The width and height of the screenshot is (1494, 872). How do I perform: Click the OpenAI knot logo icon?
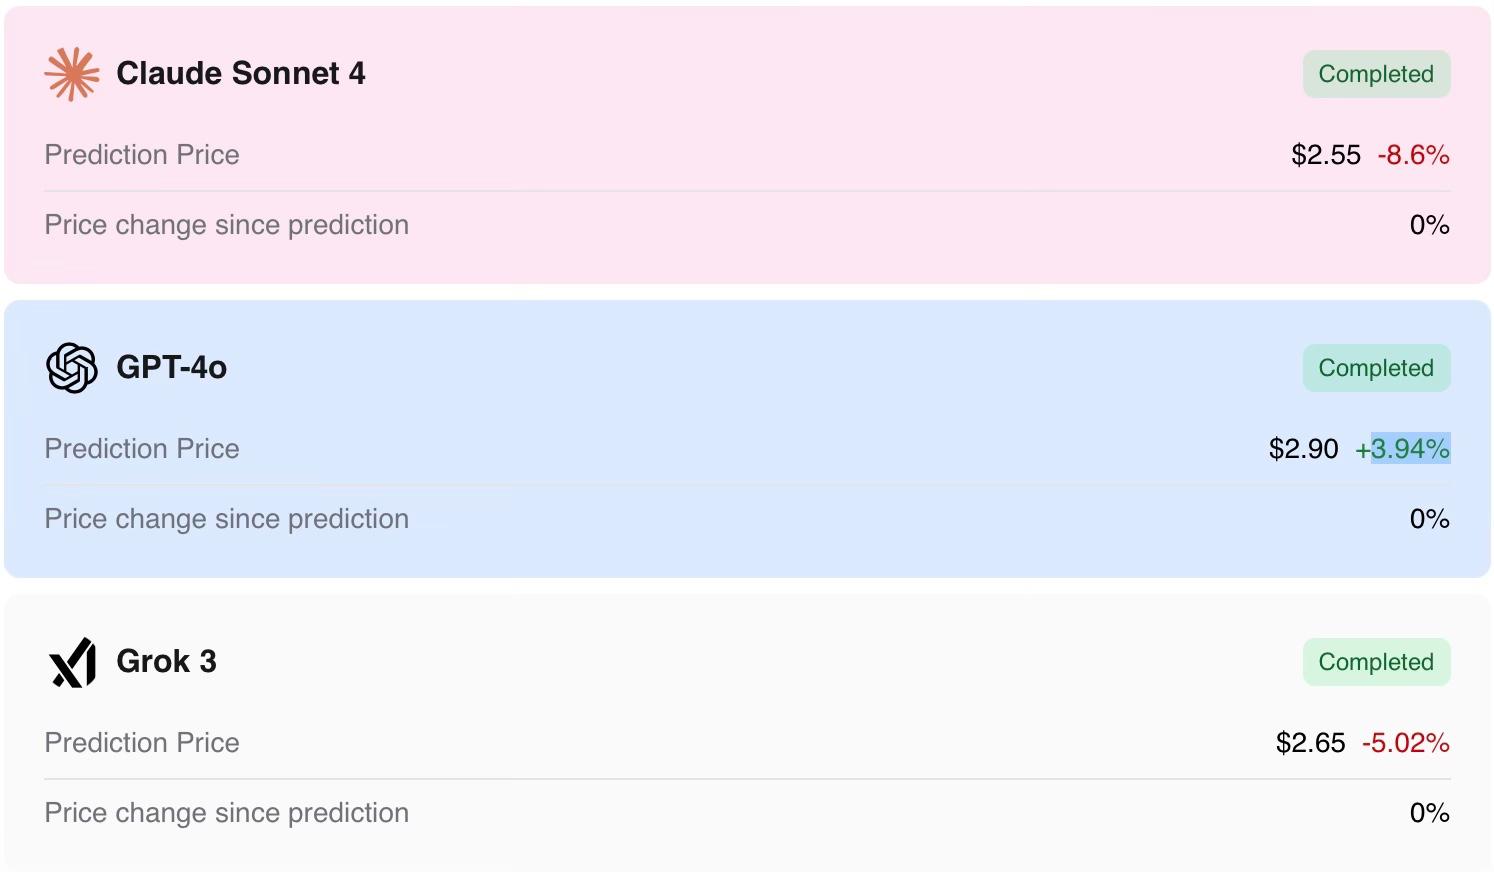coord(72,368)
